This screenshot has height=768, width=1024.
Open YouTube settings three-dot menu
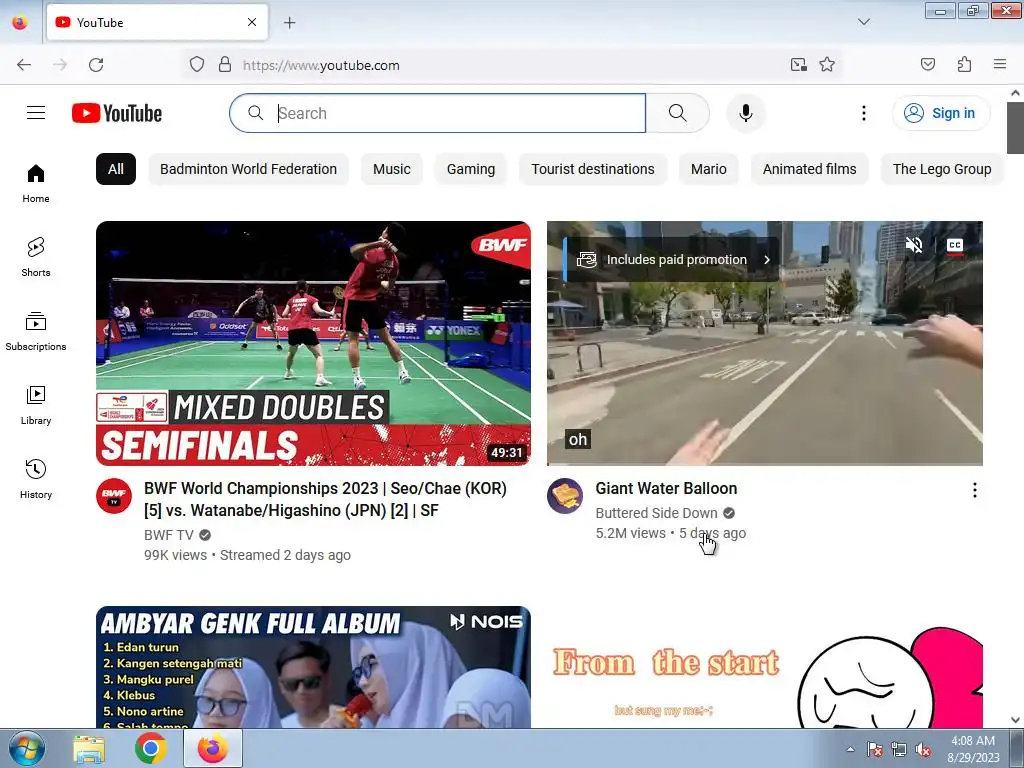tap(864, 113)
